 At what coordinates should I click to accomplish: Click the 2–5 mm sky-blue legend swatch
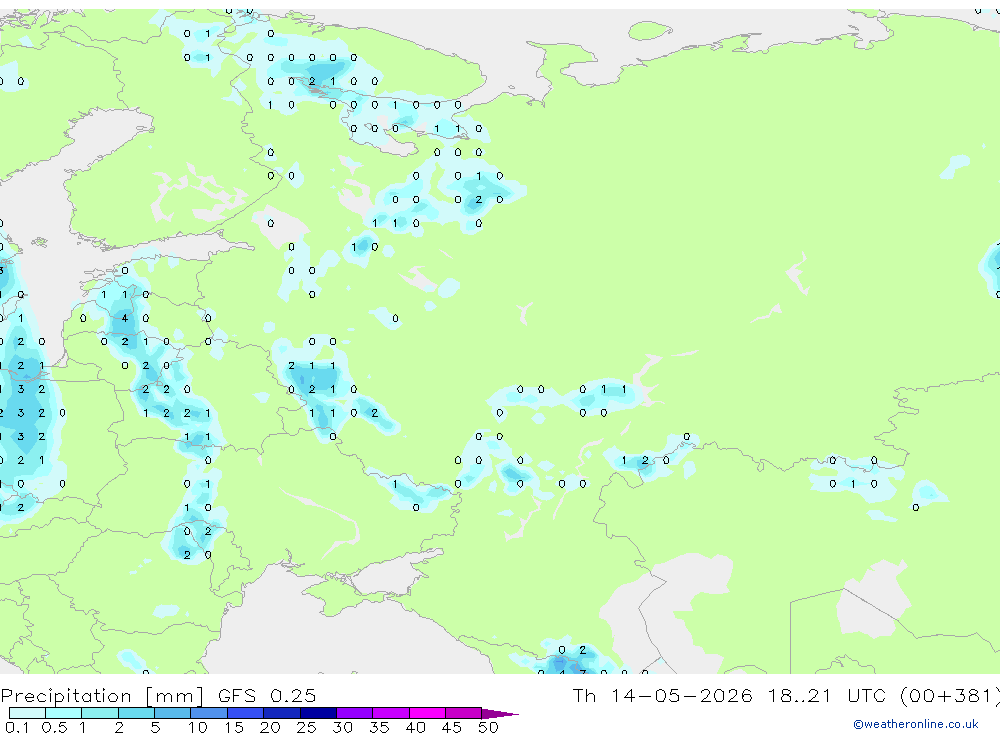tap(136, 713)
